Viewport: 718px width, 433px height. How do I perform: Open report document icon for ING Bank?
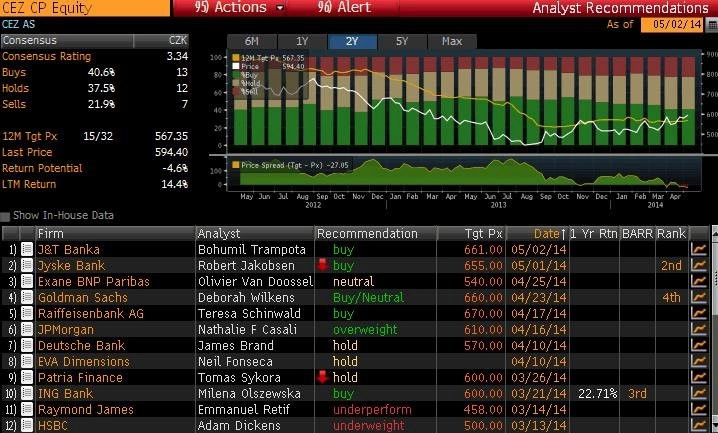coord(27,394)
